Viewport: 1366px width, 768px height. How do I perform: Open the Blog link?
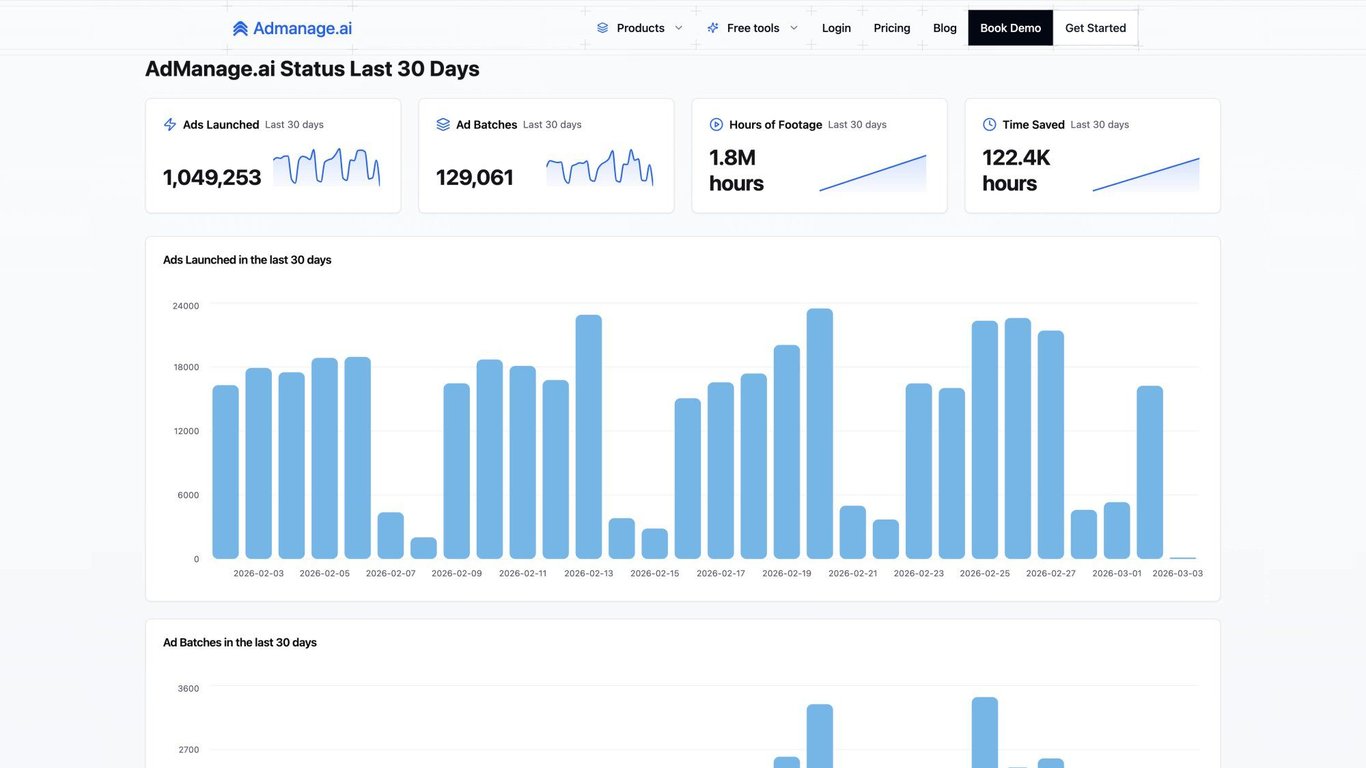(x=945, y=28)
